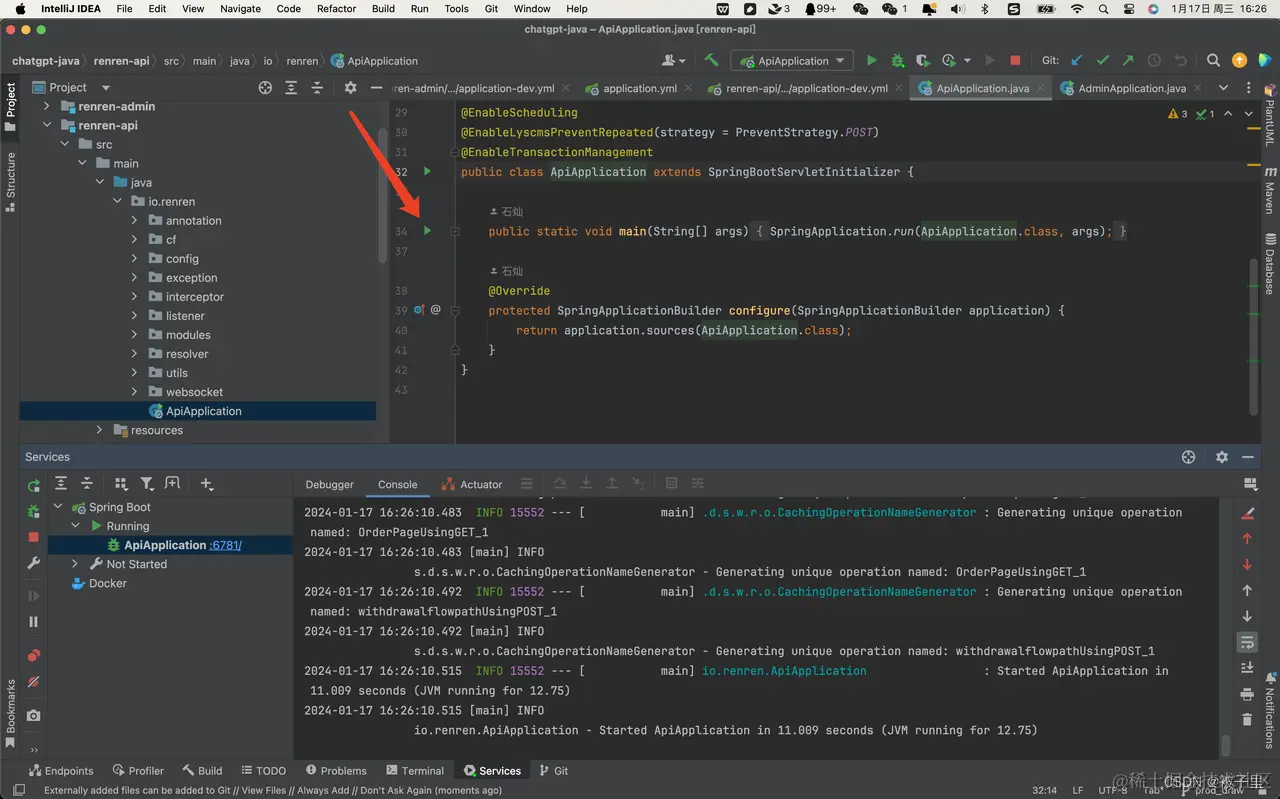Click the io.renren.ApiApplication logger link in console
This screenshot has width=1280, height=799.
(x=784, y=671)
